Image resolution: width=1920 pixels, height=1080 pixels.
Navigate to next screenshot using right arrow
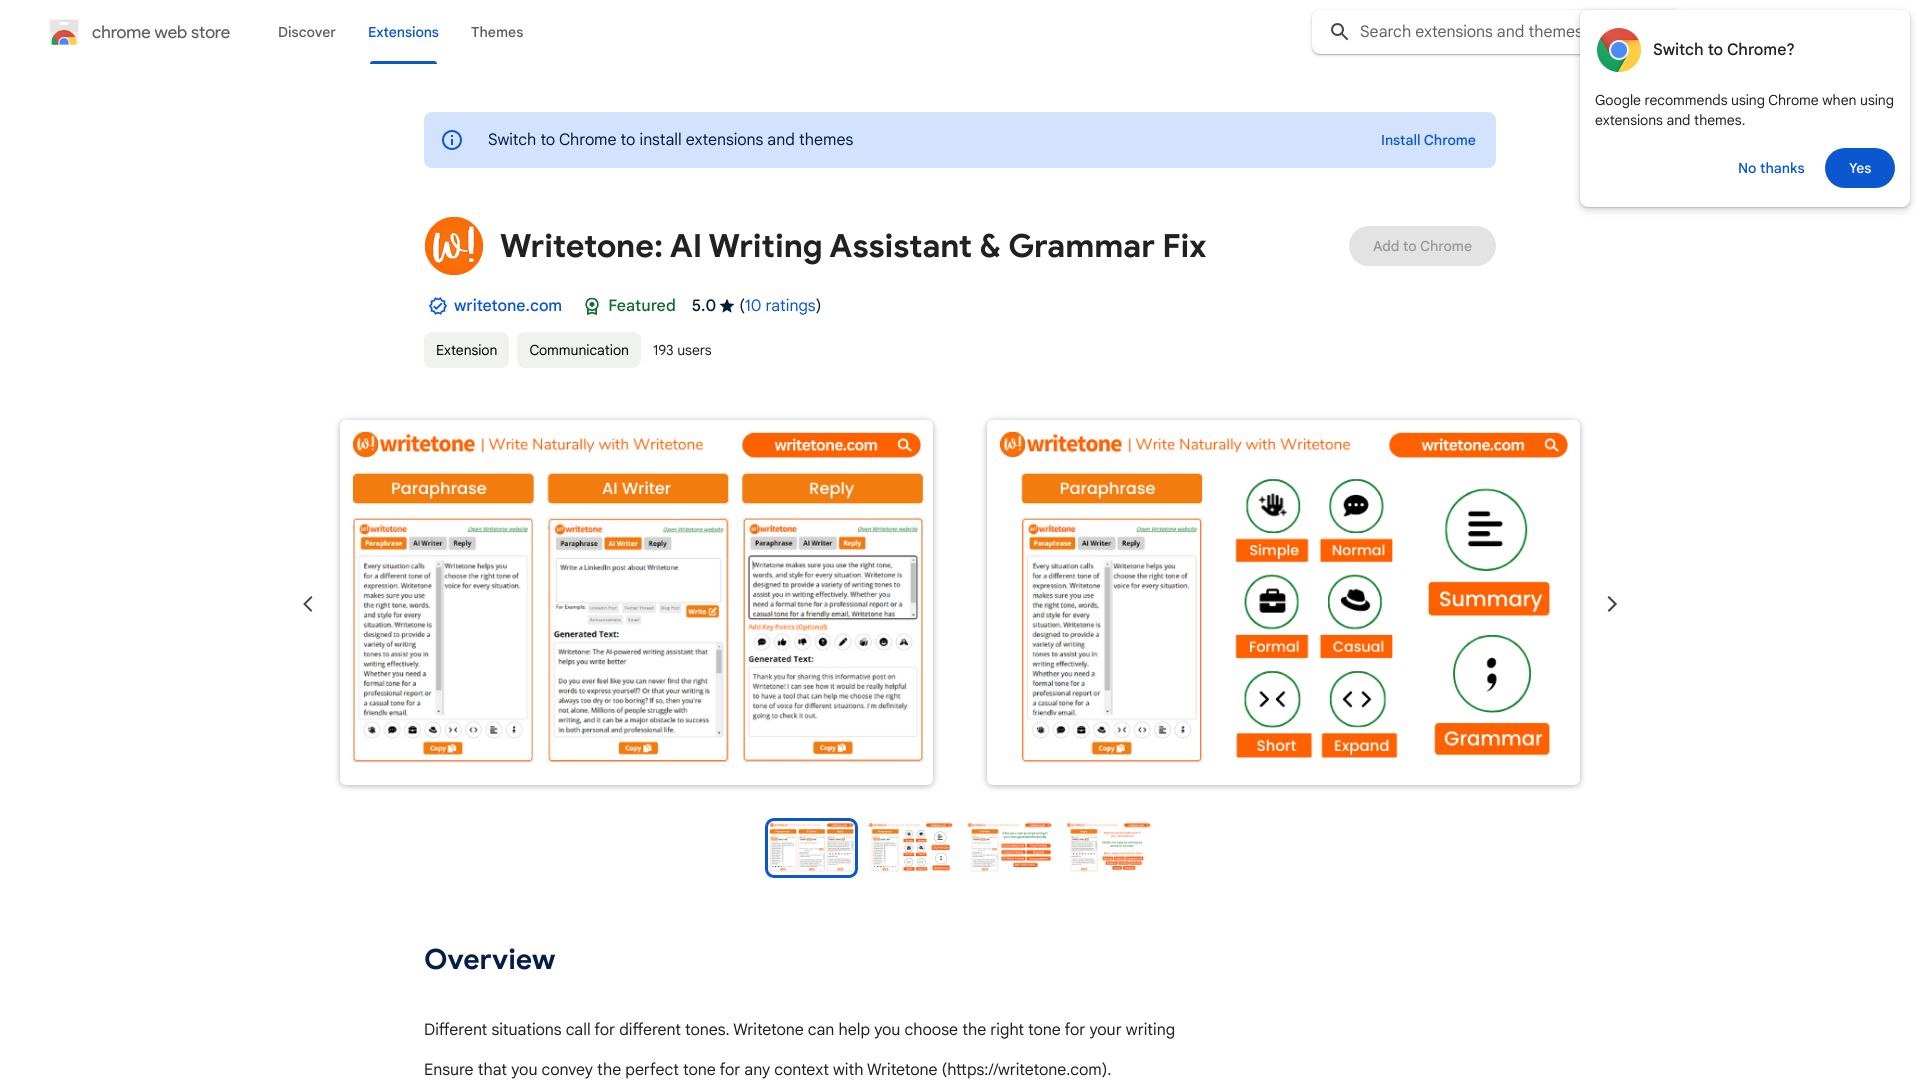[1611, 604]
